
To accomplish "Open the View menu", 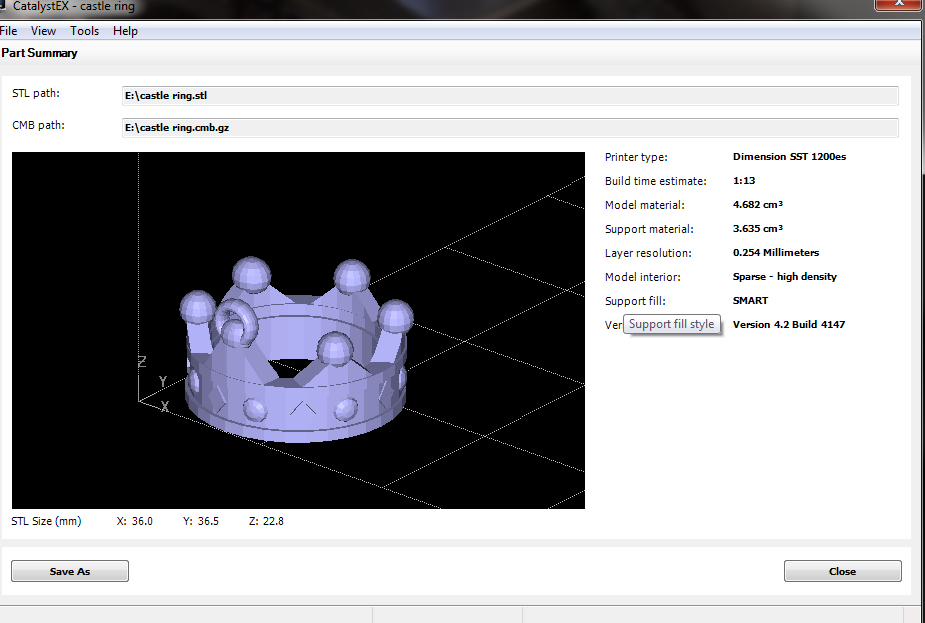I will (43, 31).
